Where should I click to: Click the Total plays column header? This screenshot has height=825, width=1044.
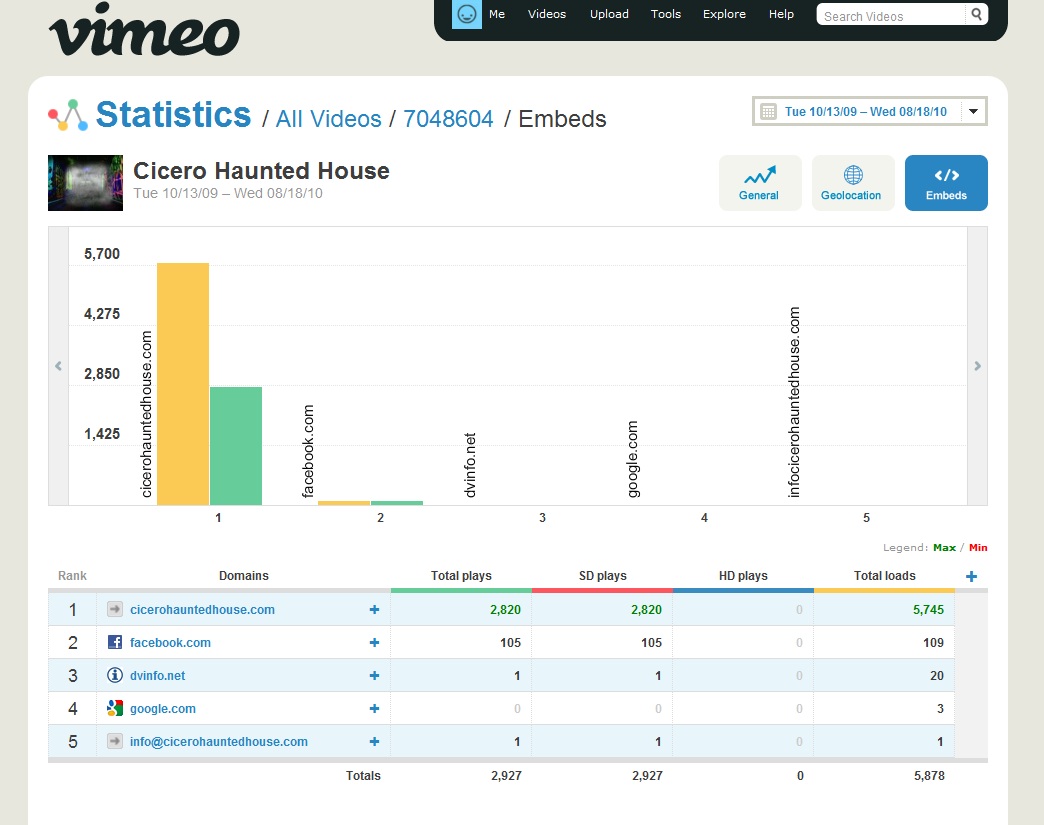[x=461, y=575]
